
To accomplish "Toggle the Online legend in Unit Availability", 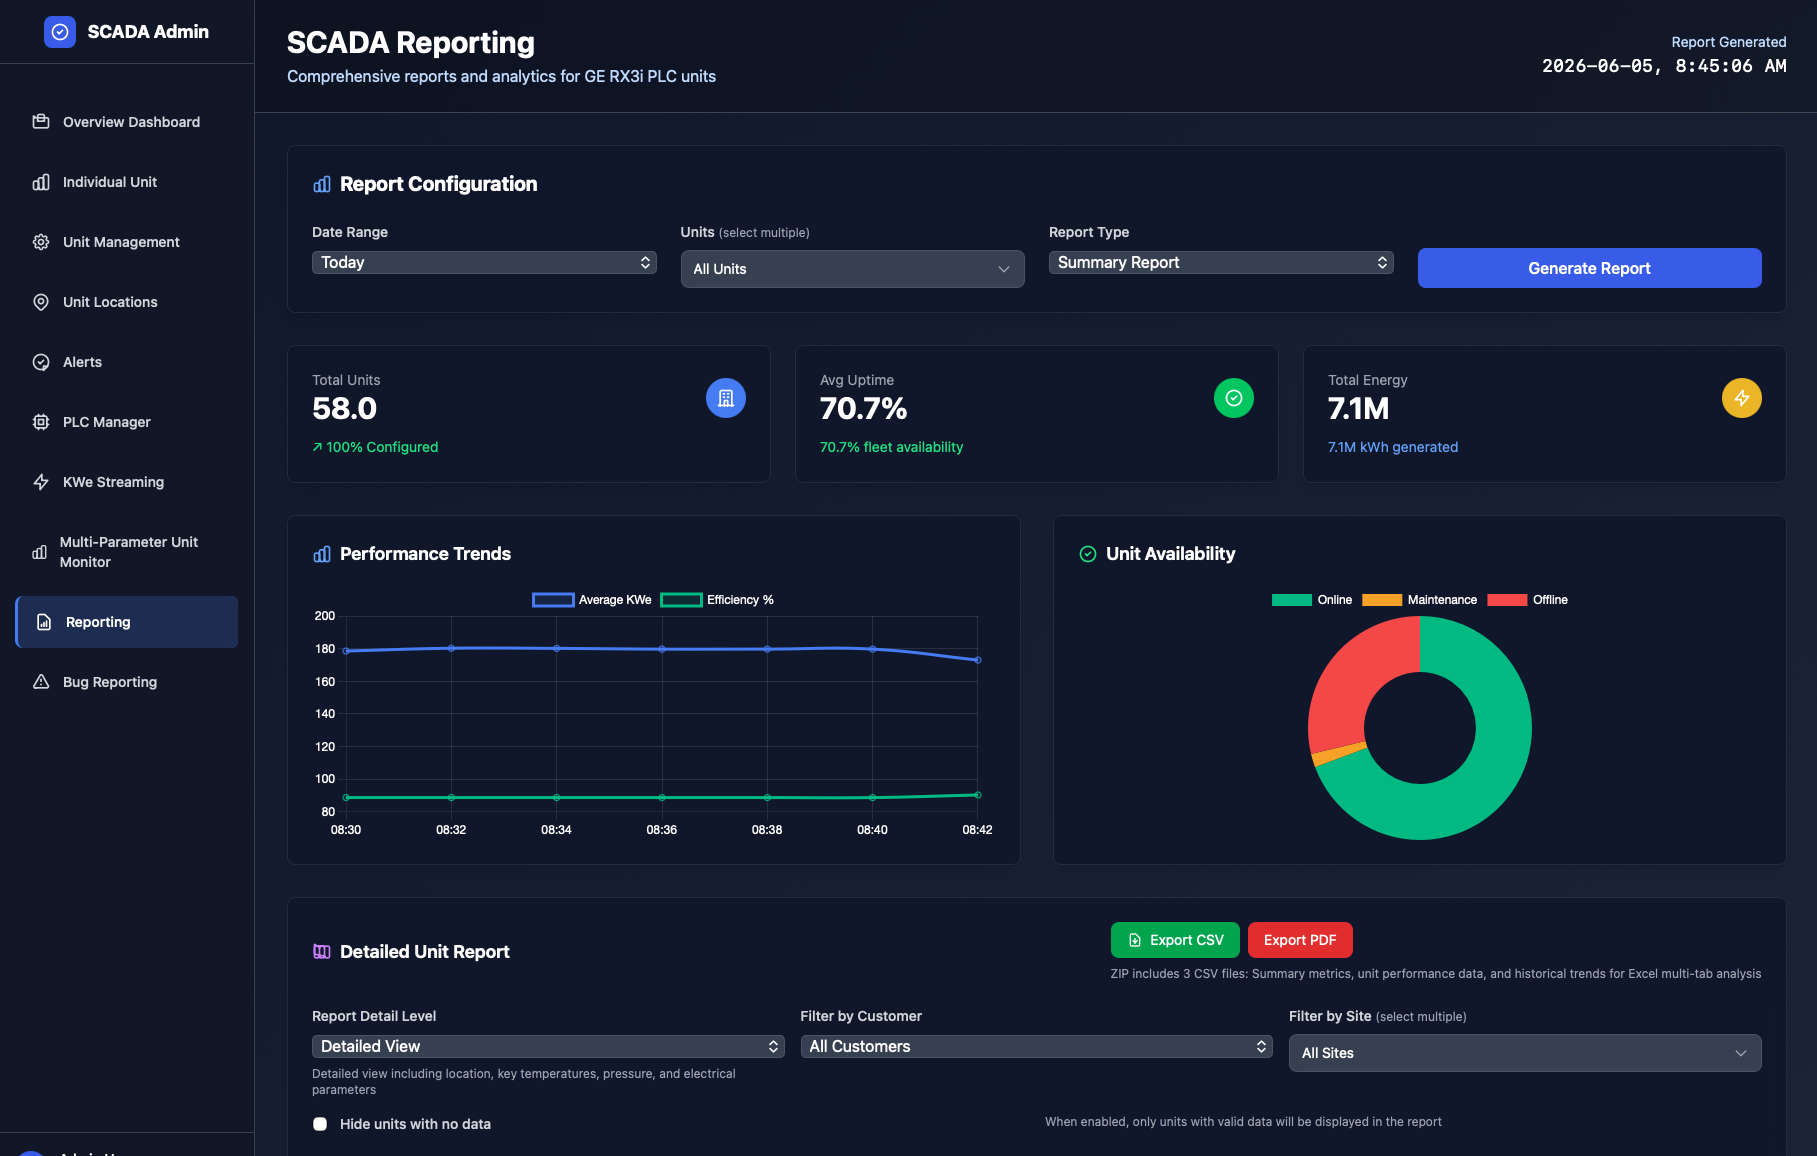I will tap(1312, 600).
